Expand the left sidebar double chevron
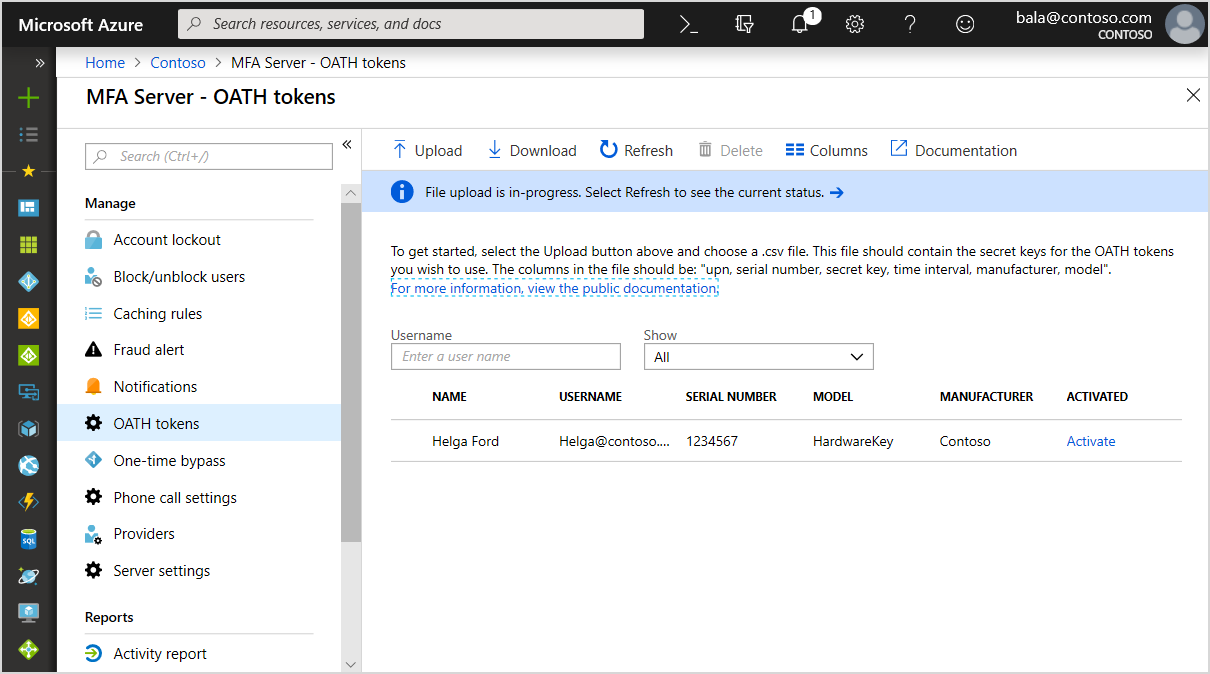This screenshot has width=1210, height=674. (40, 63)
